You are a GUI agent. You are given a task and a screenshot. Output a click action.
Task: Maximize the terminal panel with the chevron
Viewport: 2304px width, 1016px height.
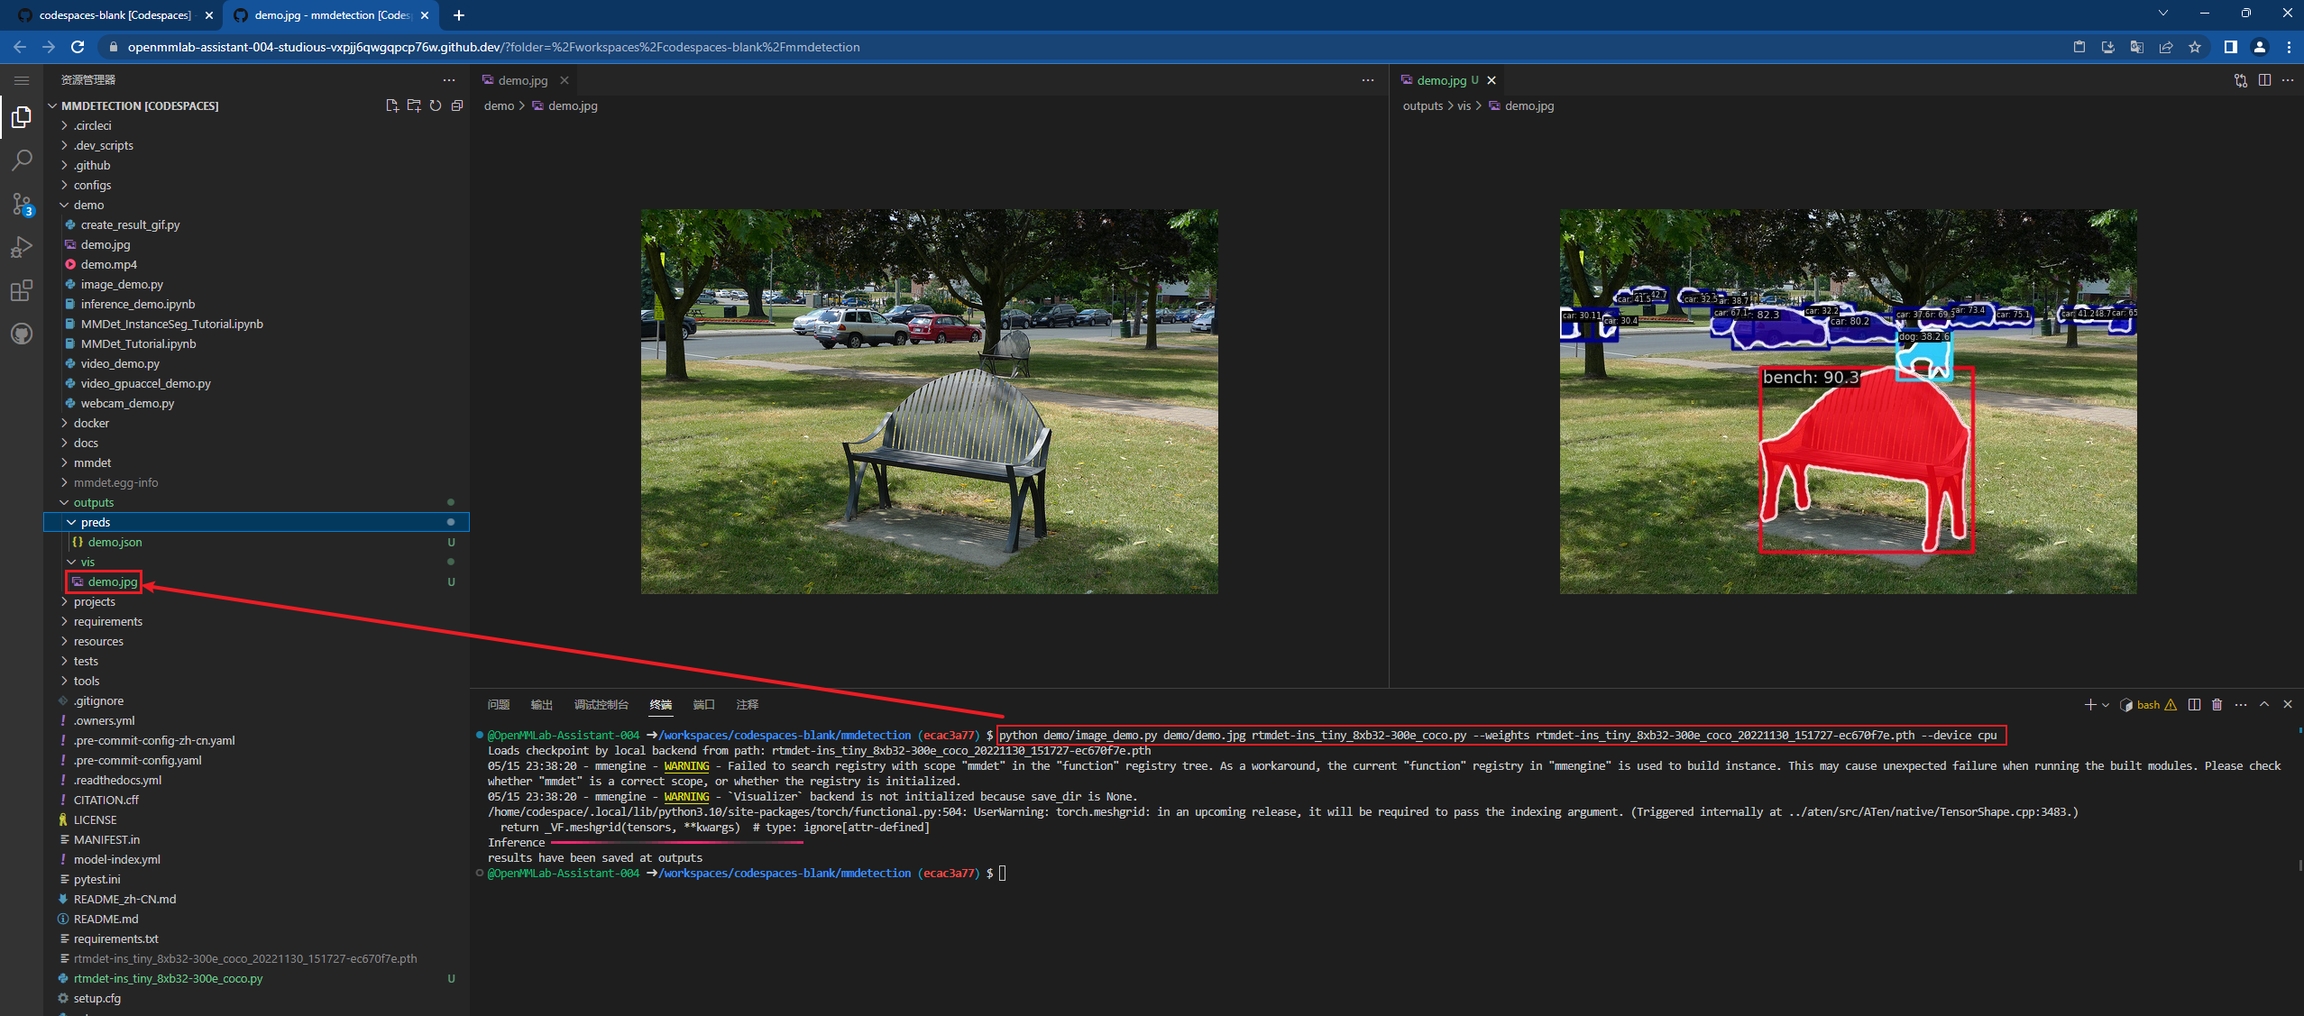pyautogui.click(x=2265, y=705)
